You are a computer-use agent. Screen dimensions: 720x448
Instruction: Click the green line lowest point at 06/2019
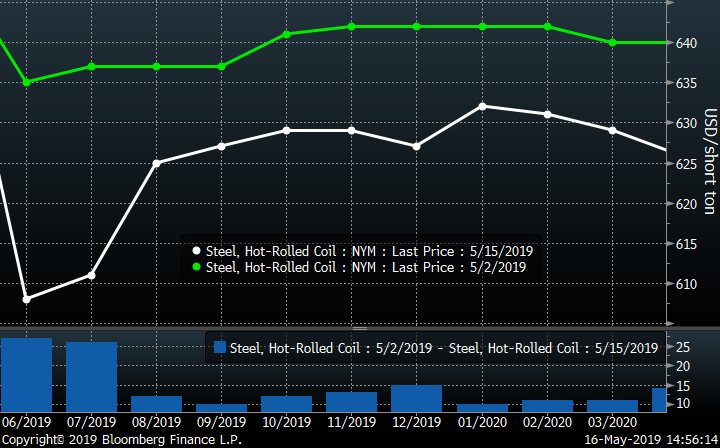coord(27,82)
